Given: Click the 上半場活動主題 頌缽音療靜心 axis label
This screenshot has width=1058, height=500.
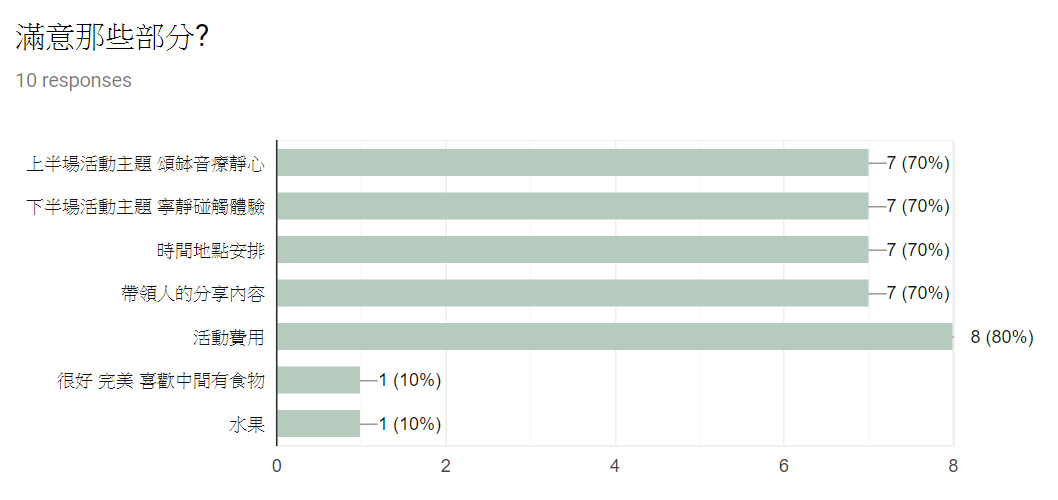Looking at the screenshot, I should click(145, 163).
